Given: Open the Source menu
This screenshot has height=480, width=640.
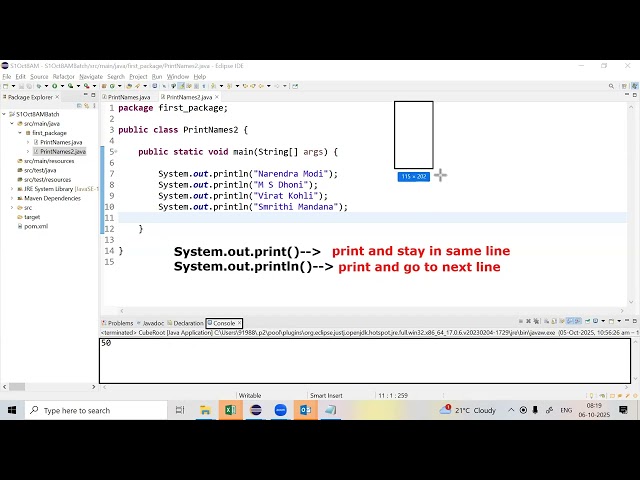Looking at the screenshot, I should click(39, 77).
